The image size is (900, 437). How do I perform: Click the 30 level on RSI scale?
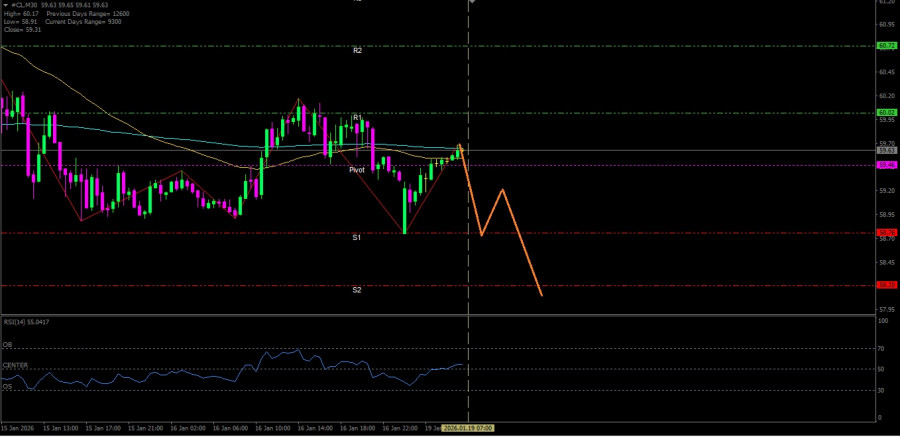pos(882,390)
